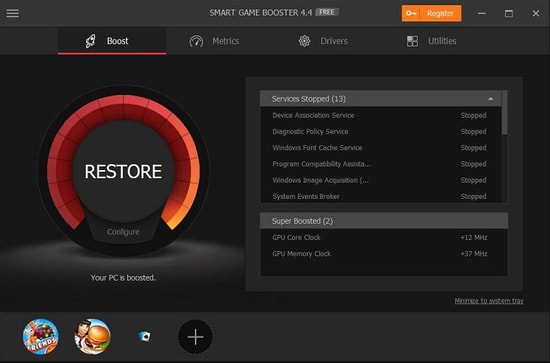The image size is (550, 363).
Task: Select System Events Broker row
Action: pyautogui.click(x=381, y=196)
